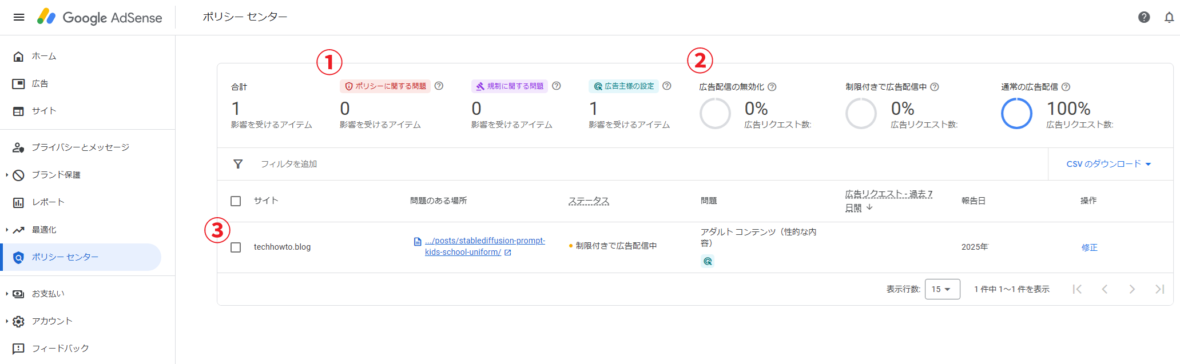
Task: Open the 表示行数 15 rows dropdown
Action: pyautogui.click(x=941, y=289)
